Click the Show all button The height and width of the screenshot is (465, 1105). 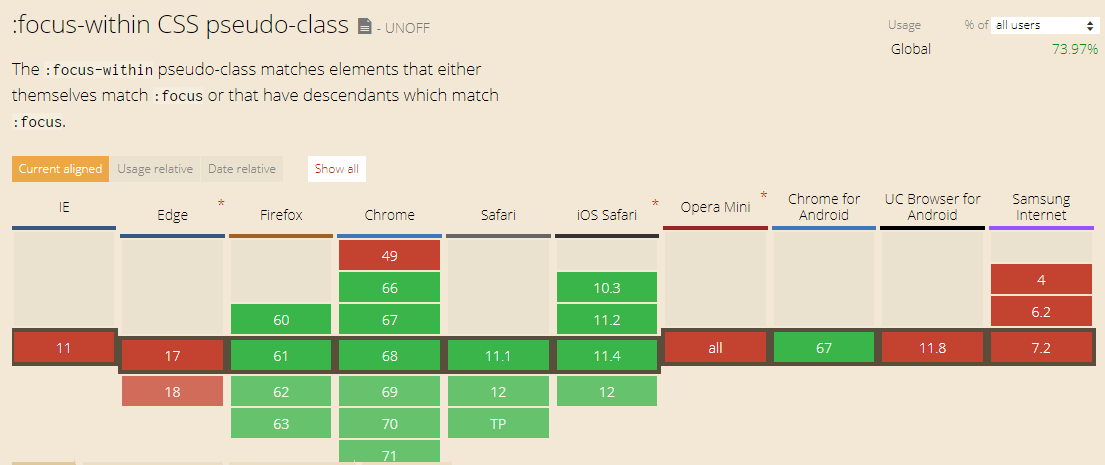click(337, 169)
